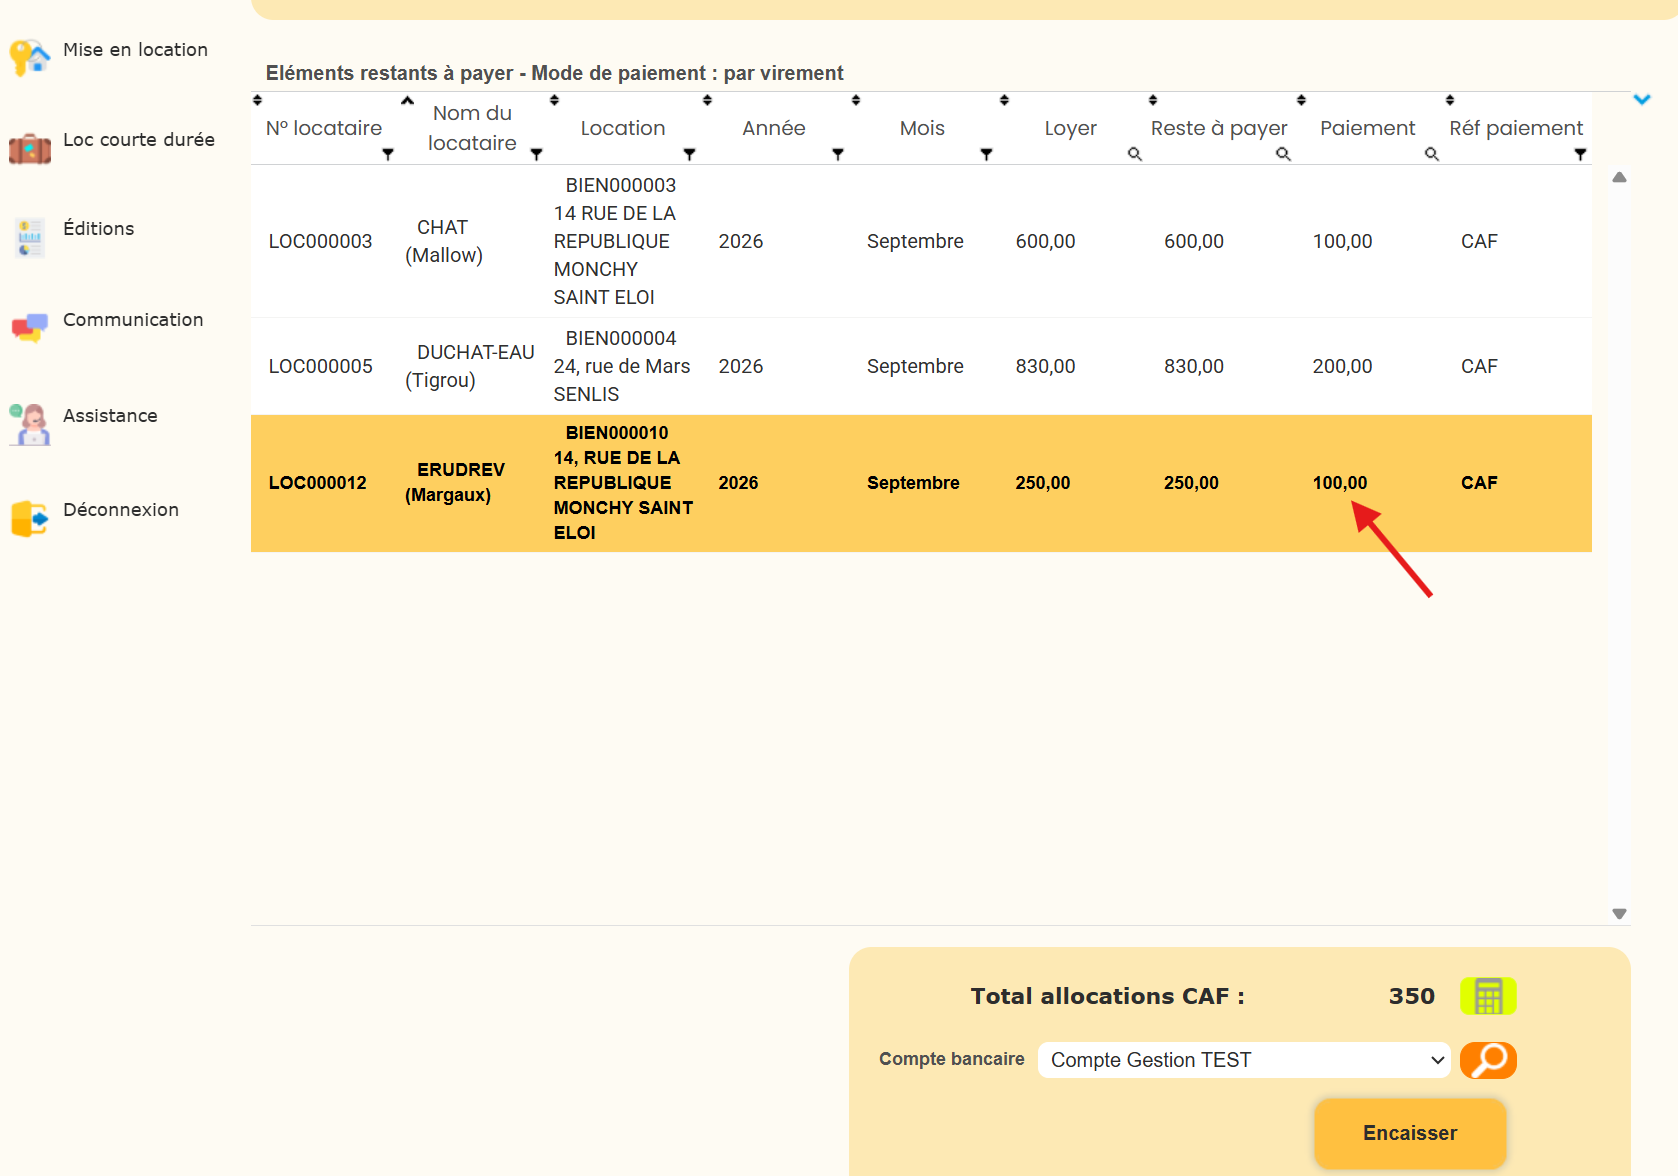Viewport: 1678px width, 1176px height.
Task: Click CAF reference in LOC000005 row
Action: 1478,366
